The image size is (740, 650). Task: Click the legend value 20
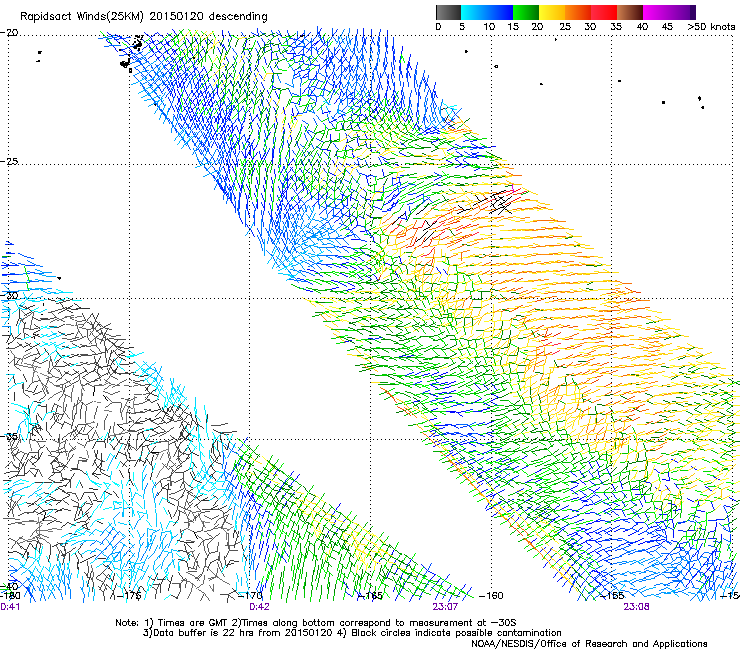tap(537, 27)
